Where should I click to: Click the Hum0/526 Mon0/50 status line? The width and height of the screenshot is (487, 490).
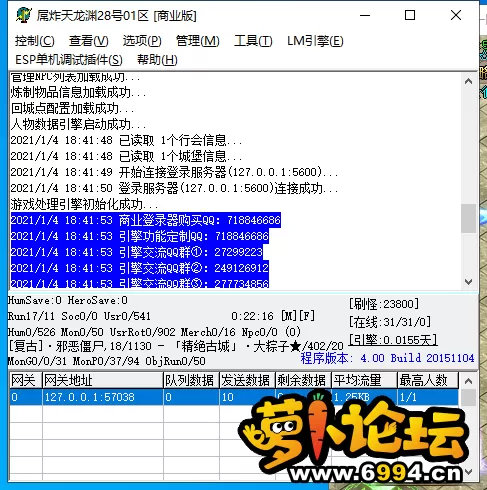pyautogui.click(x=154, y=332)
